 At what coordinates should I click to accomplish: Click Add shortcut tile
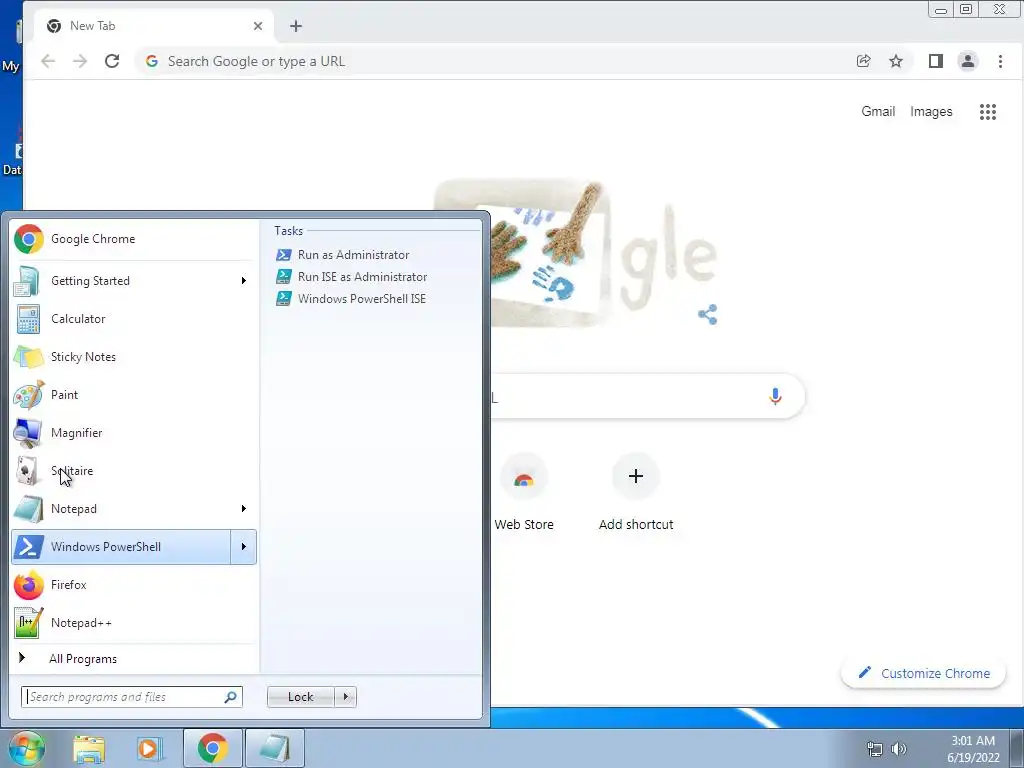636,492
